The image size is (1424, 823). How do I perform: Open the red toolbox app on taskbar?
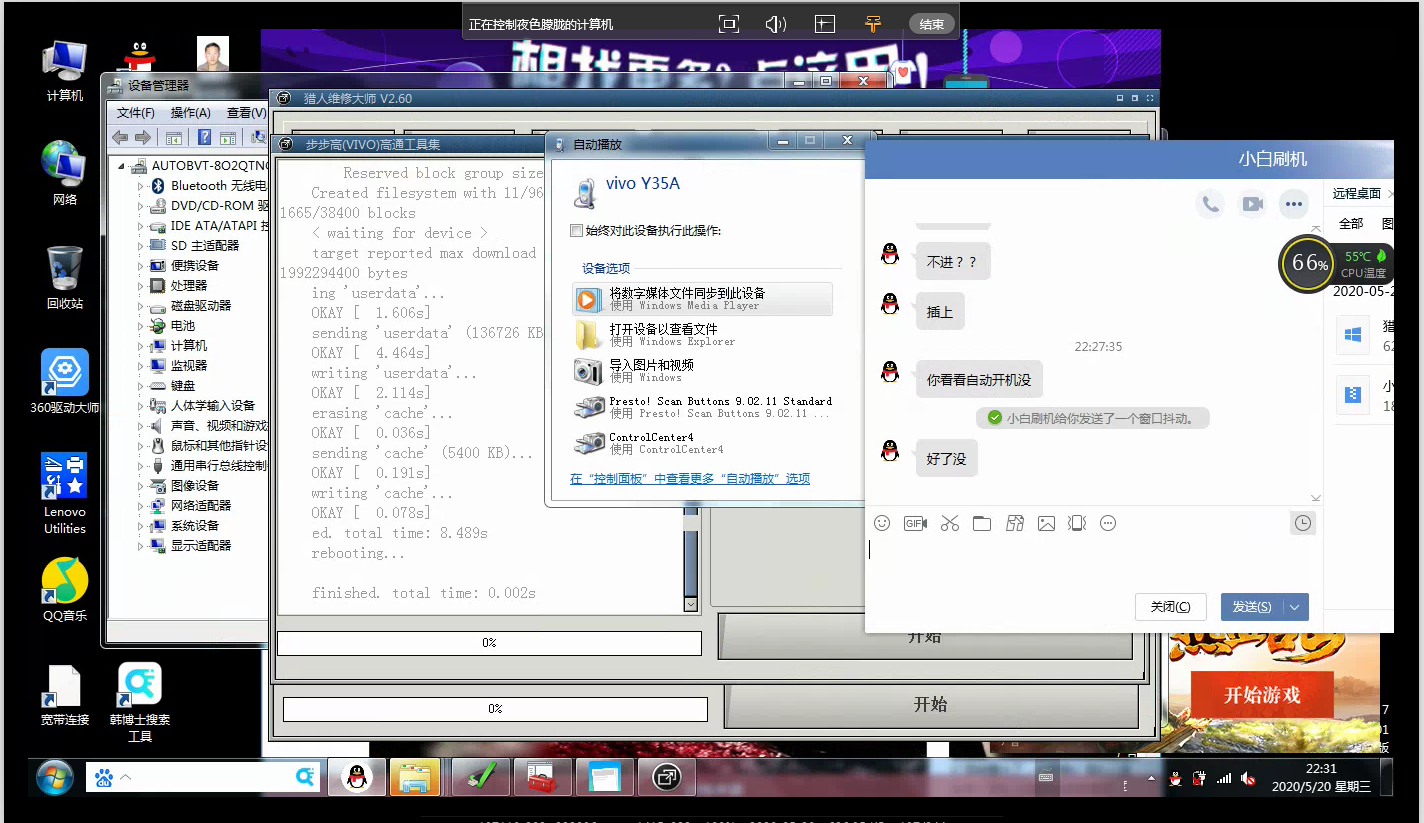(x=541, y=777)
